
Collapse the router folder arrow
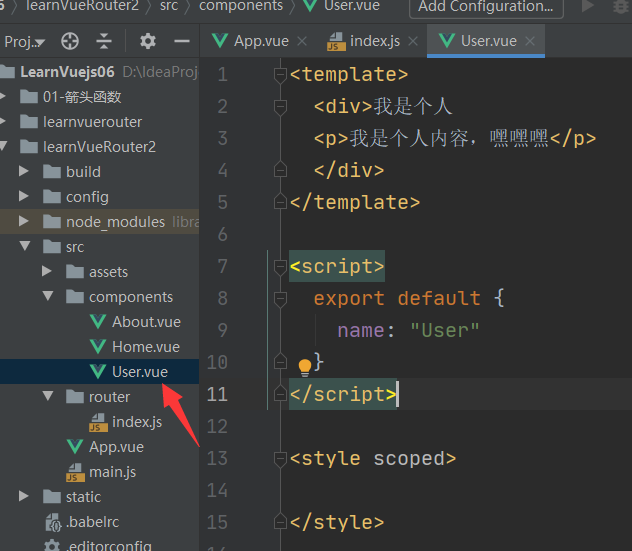[x=48, y=396]
